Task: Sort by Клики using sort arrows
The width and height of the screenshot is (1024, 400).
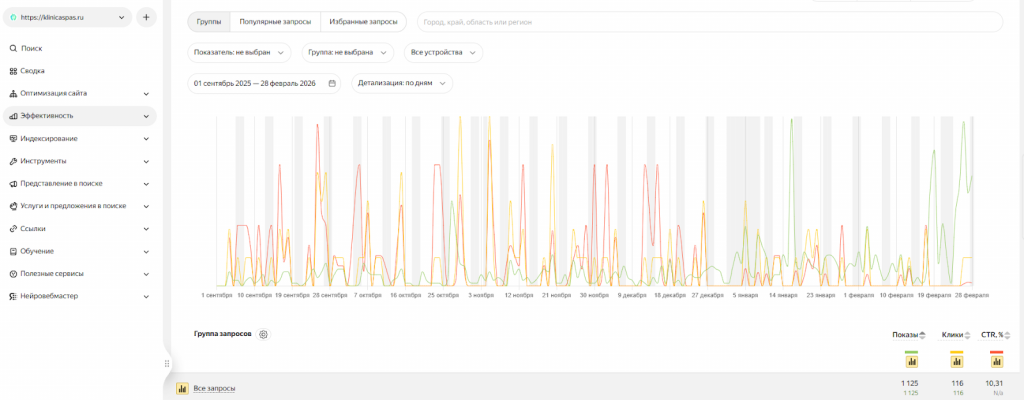Action: pyautogui.click(x=968, y=335)
